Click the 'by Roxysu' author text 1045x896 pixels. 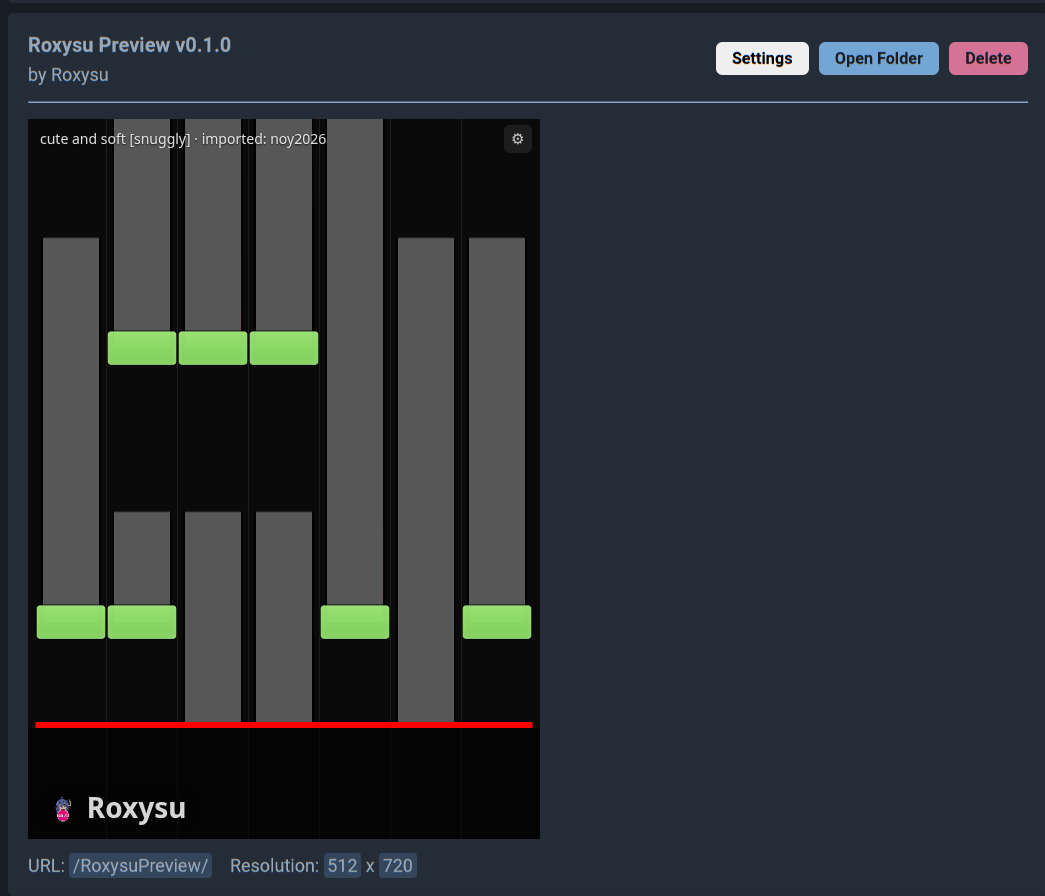point(68,75)
